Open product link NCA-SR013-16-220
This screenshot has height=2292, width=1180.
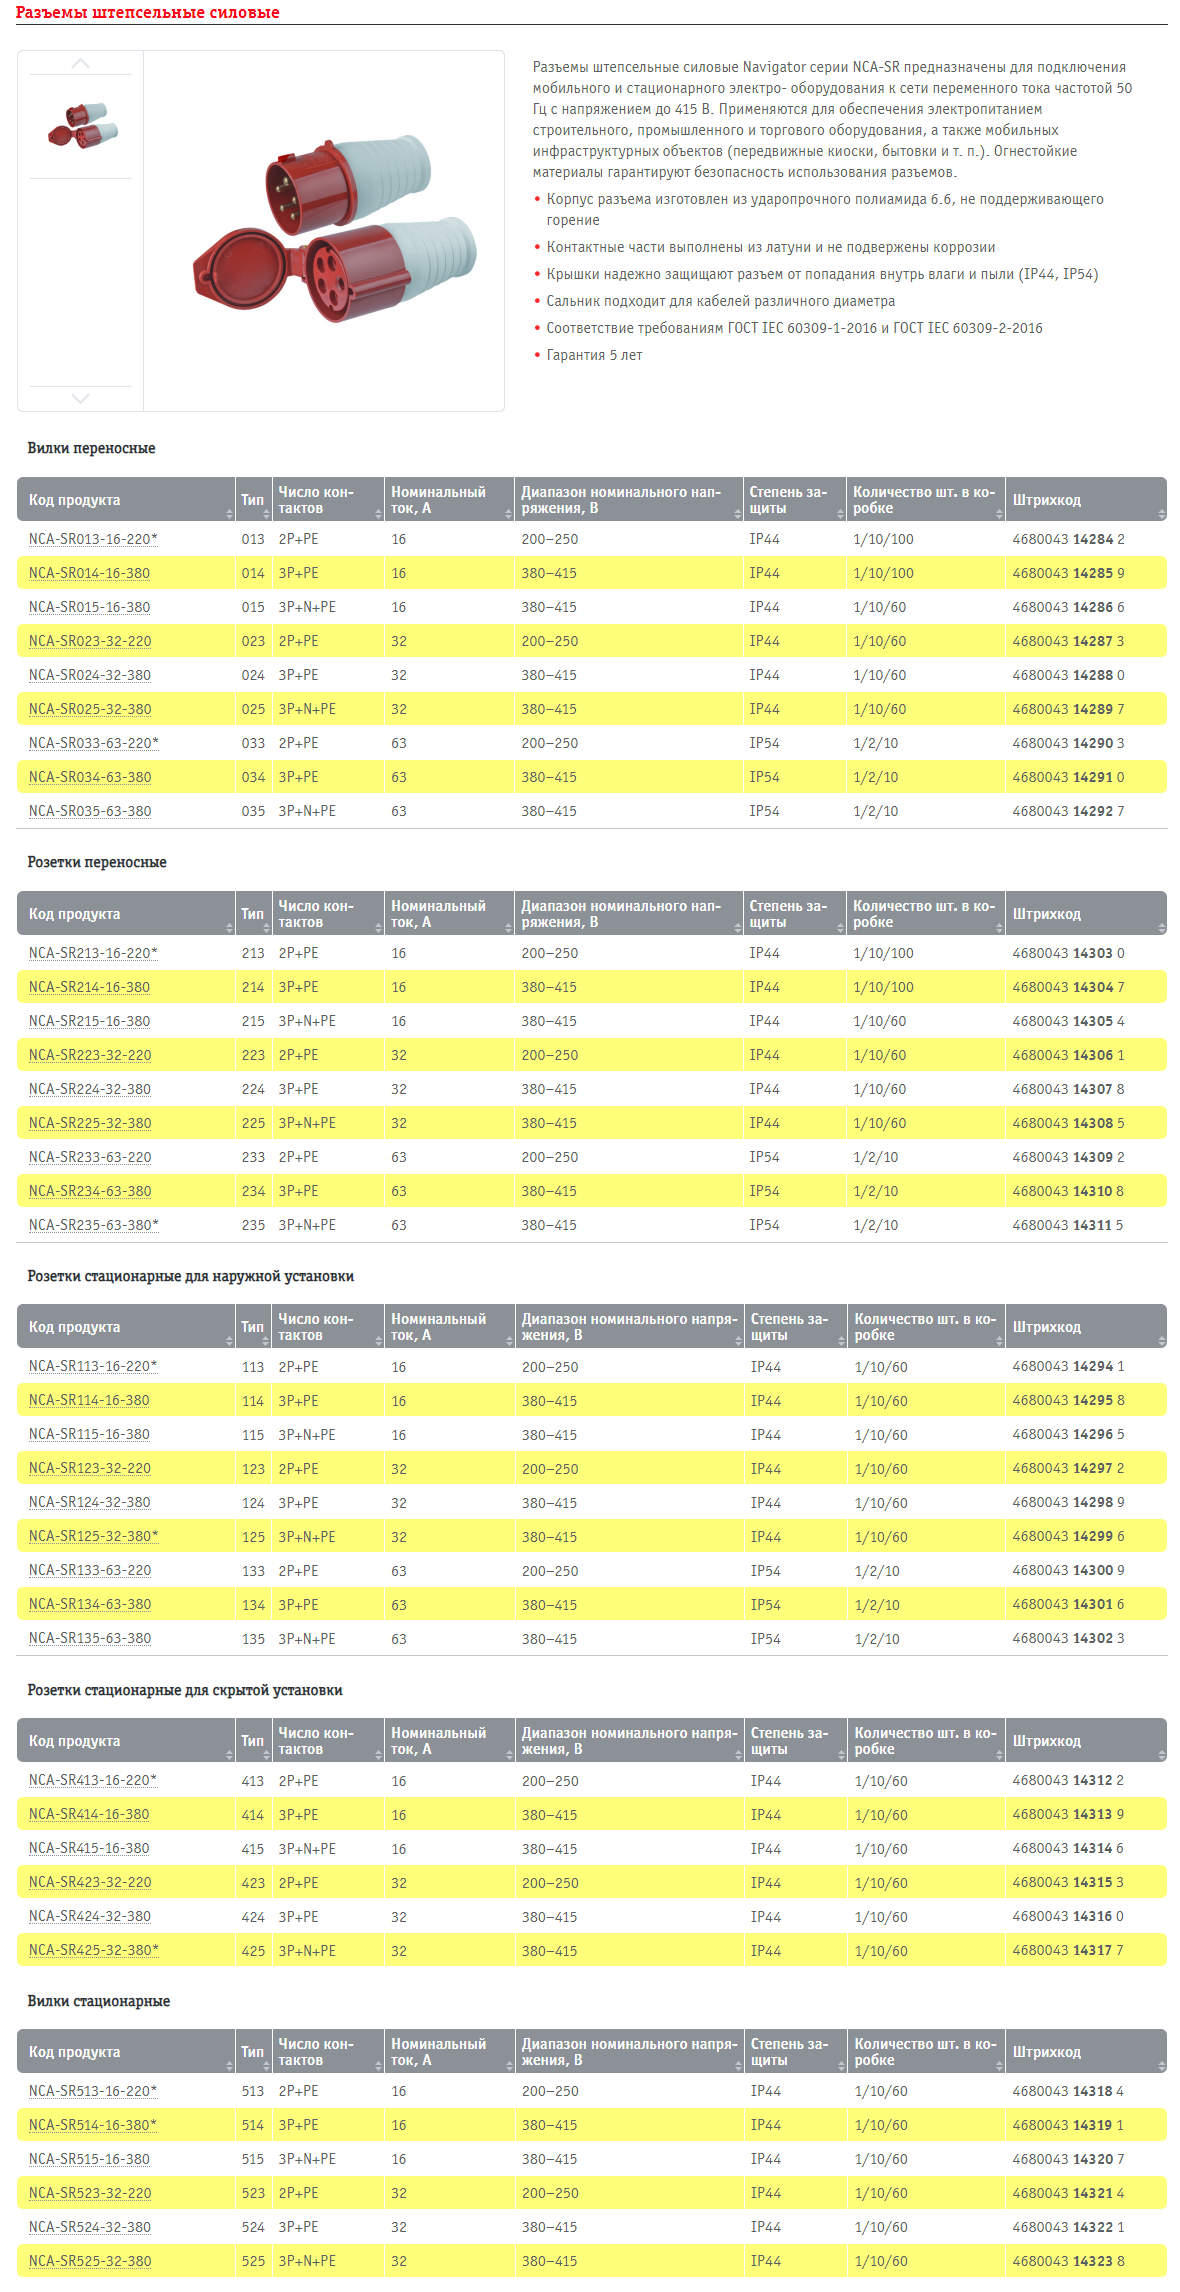coord(93,539)
